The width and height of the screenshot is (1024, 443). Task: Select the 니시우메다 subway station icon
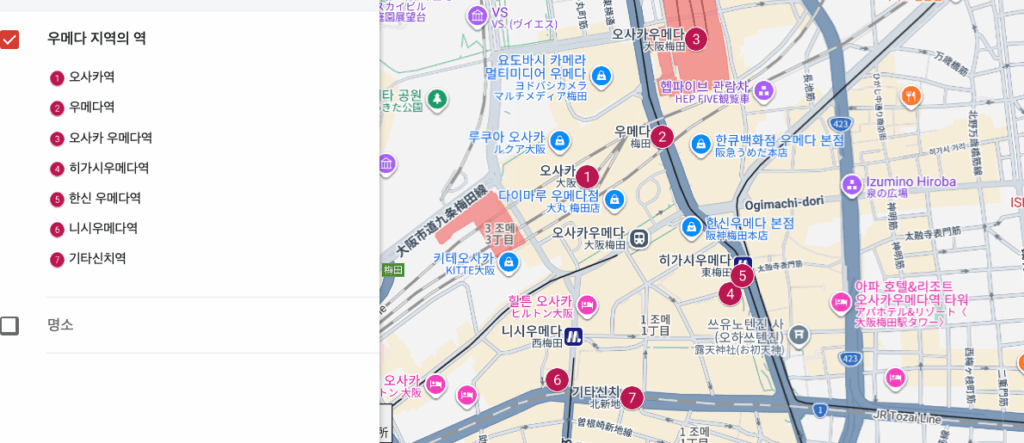tap(573, 337)
